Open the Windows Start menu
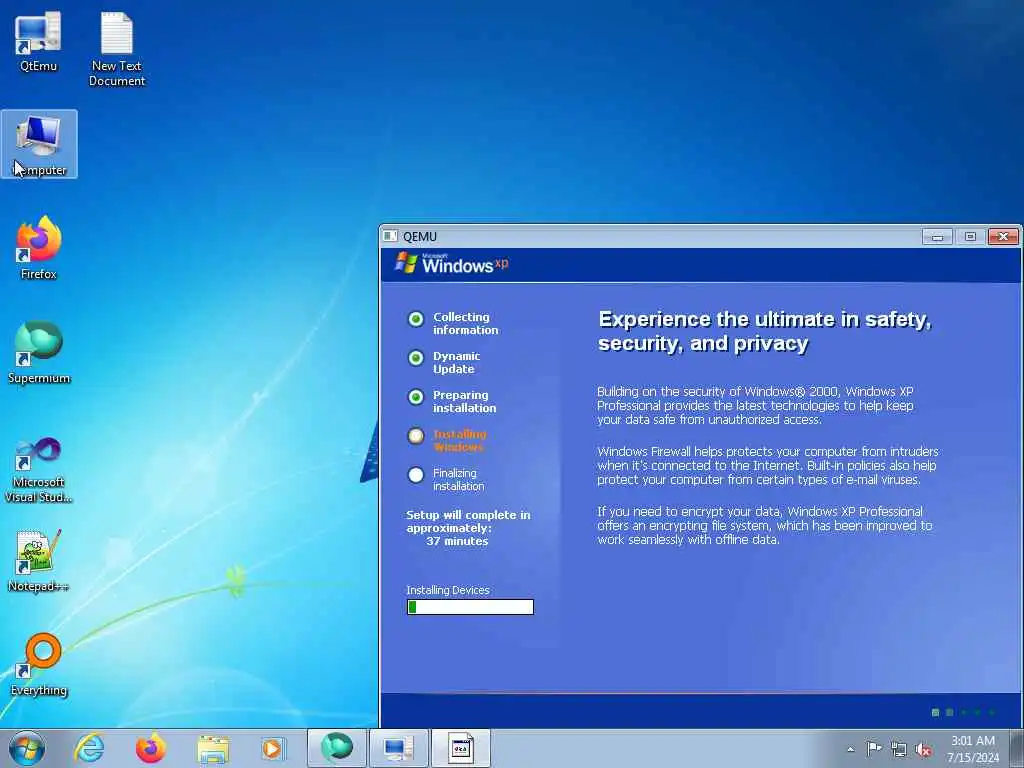Image resolution: width=1024 pixels, height=768 pixels. pos(27,748)
